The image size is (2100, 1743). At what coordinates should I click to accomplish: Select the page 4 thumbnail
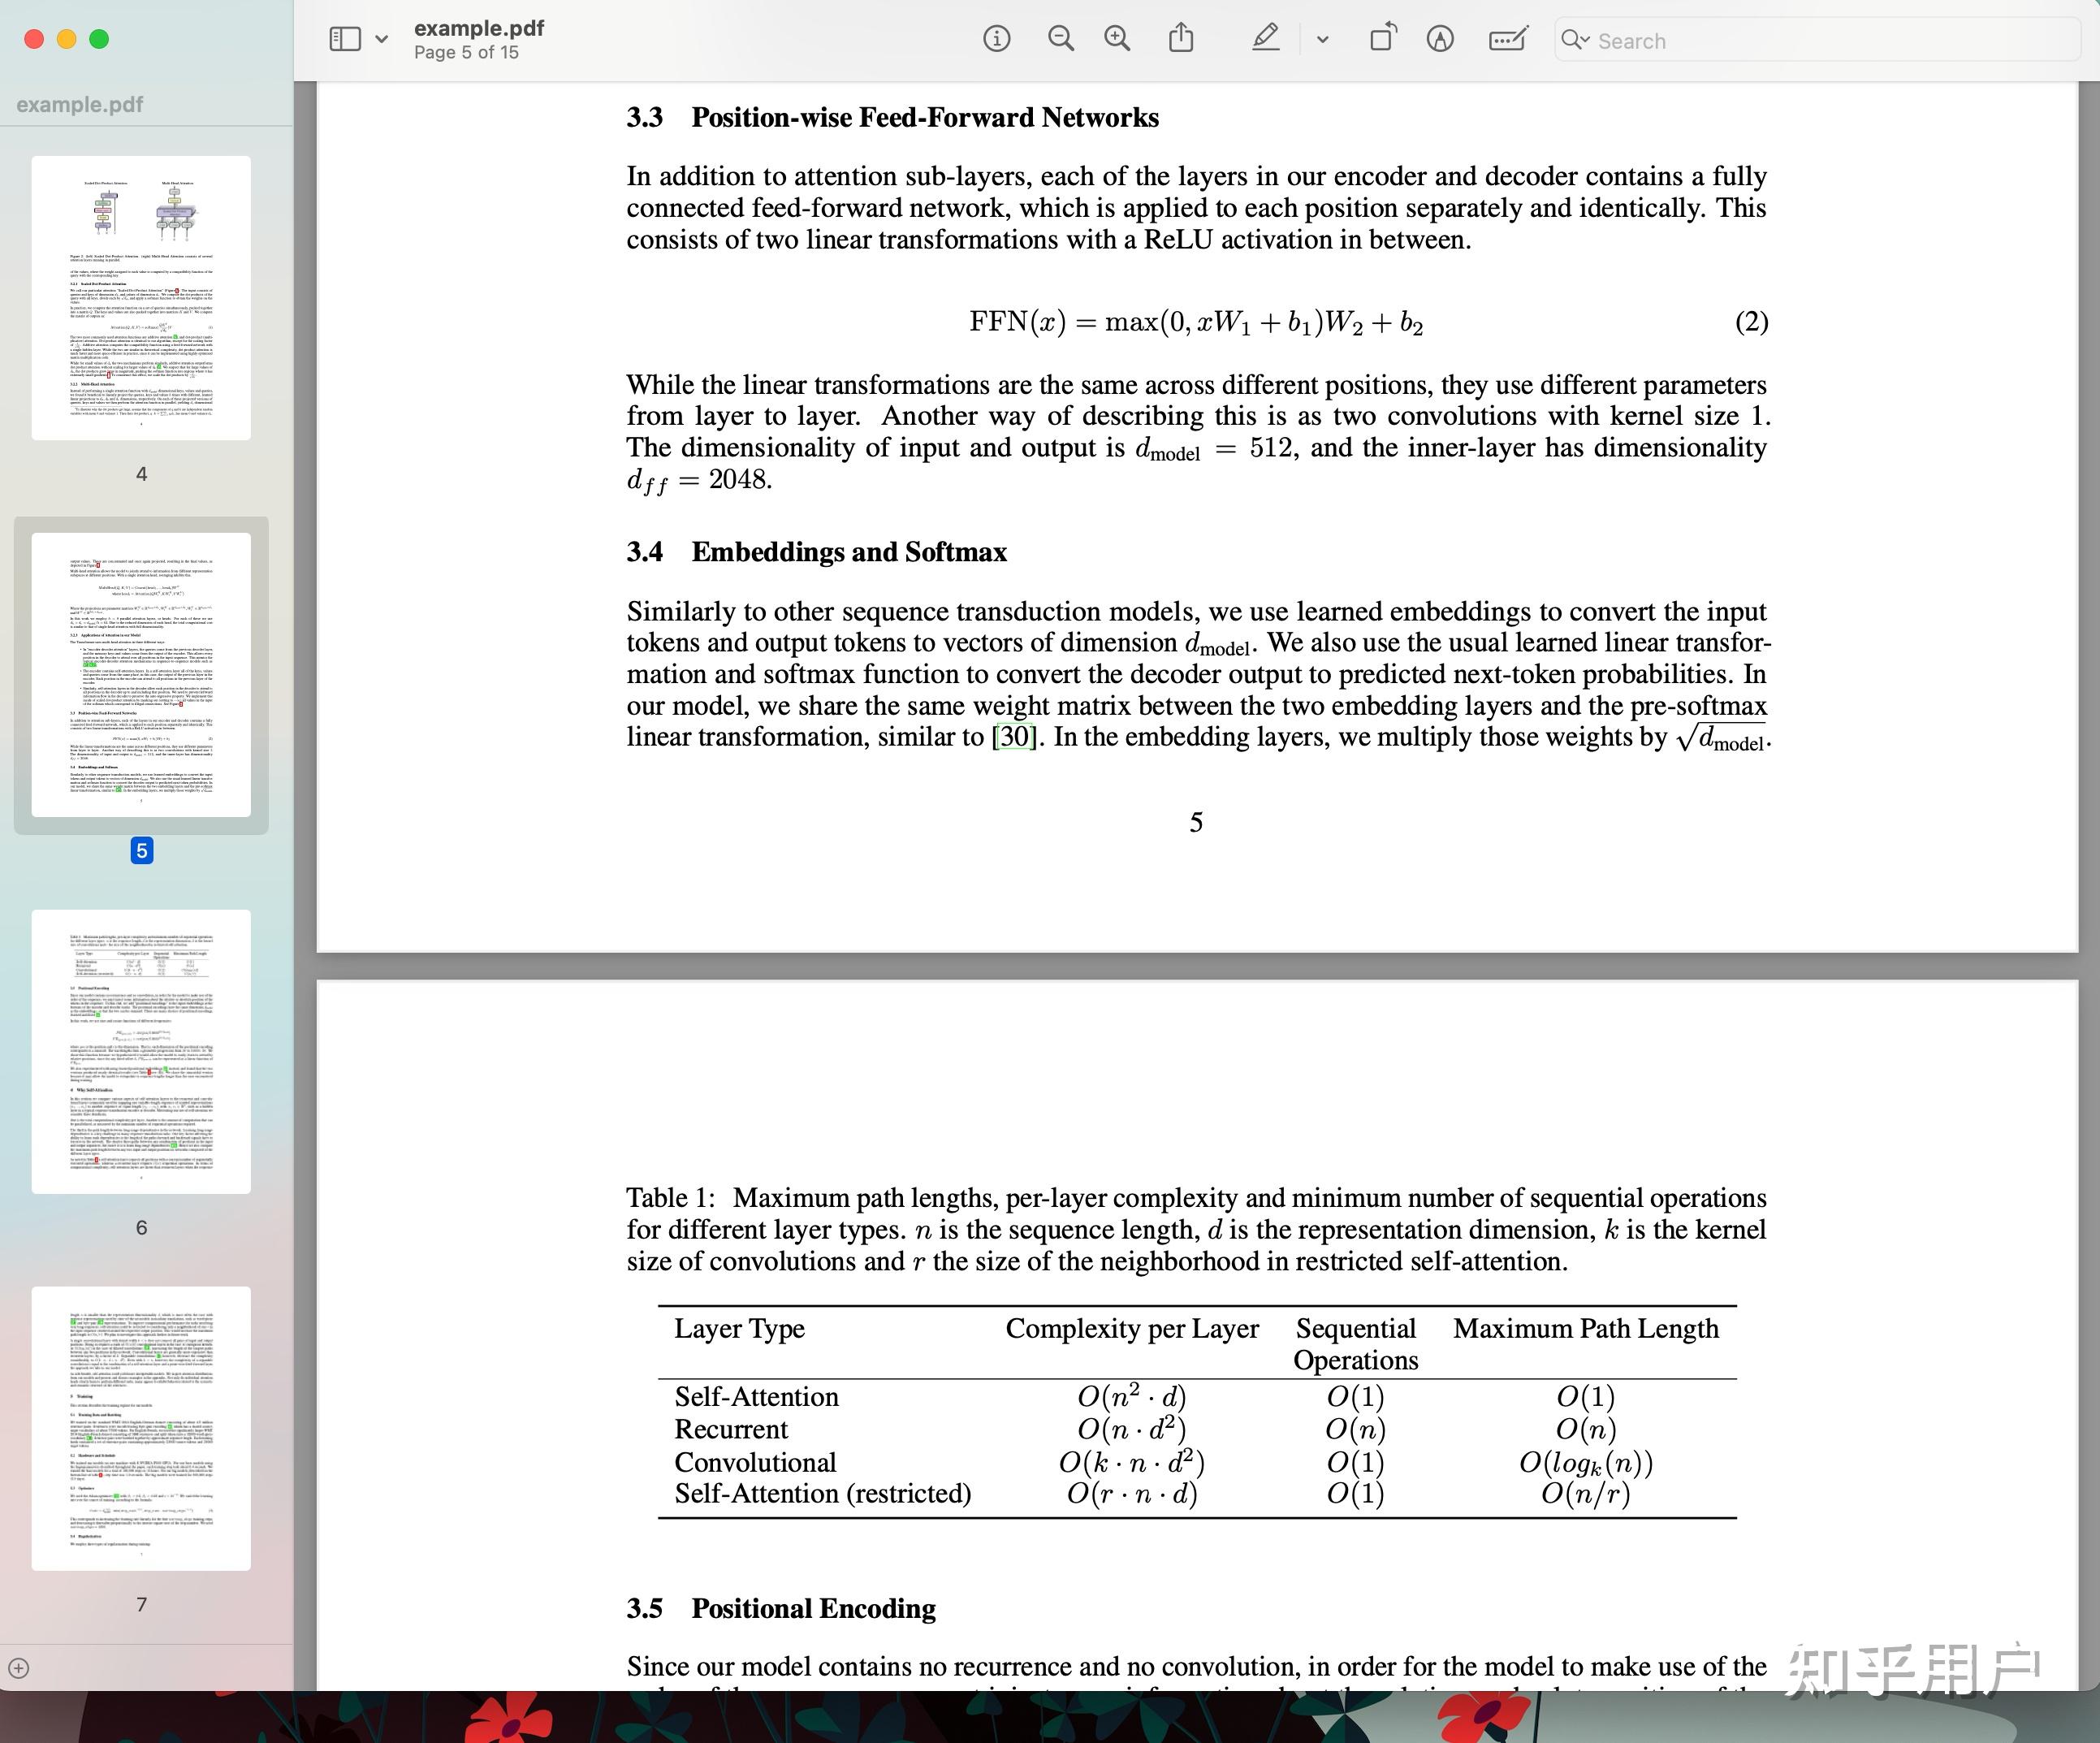[141, 297]
